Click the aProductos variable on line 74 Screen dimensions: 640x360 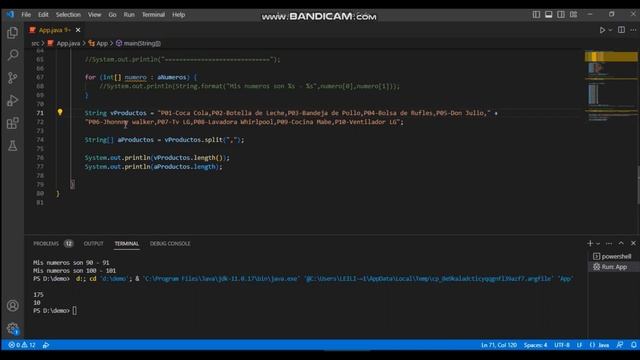click(x=136, y=140)
